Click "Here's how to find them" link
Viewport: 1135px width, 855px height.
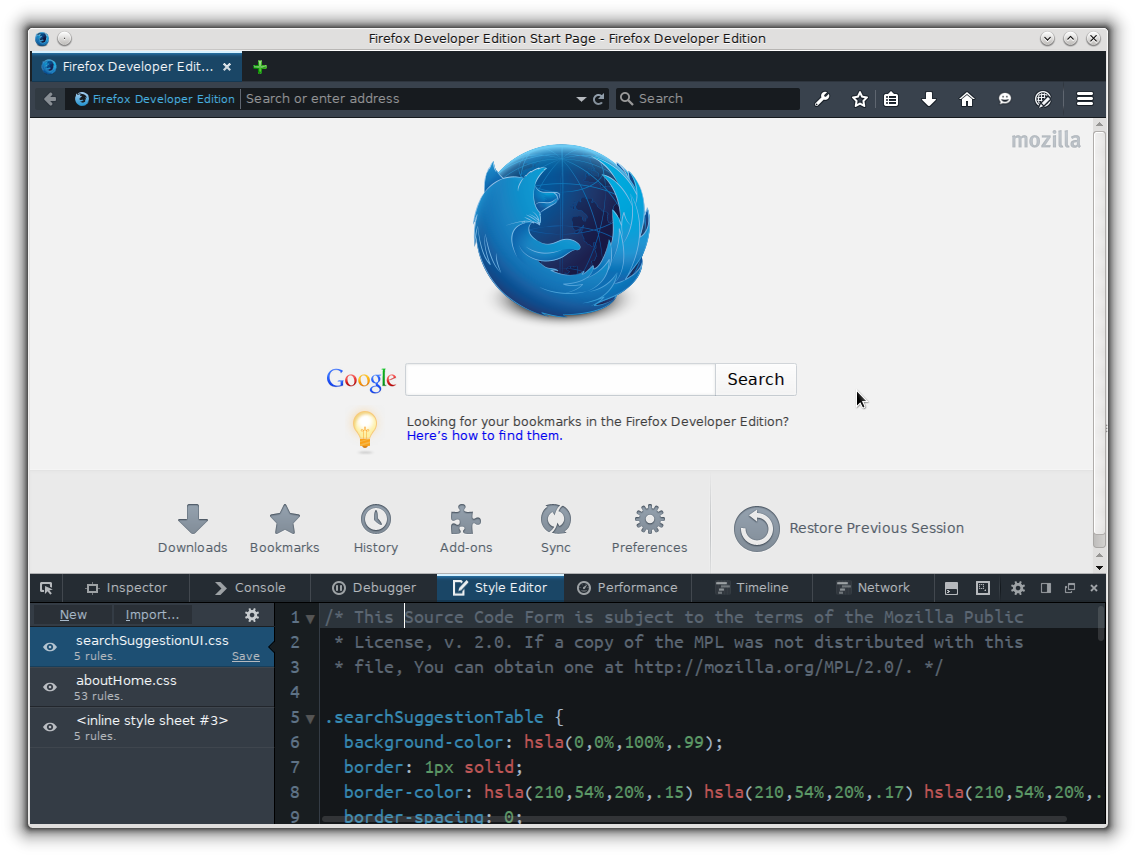point(484,436)
